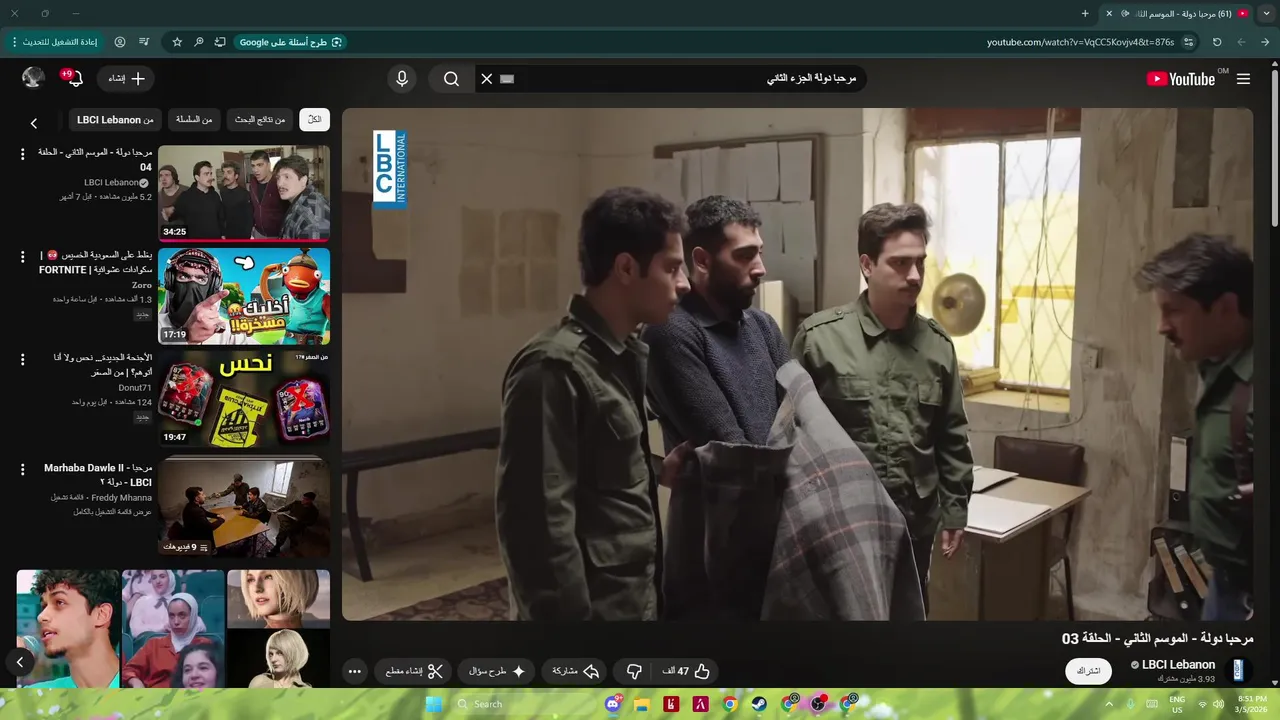The height and width of the screenshot is (720, 1280).
Task: Open the Marhaba Dawle II playlist thumbnail
Action: 244,508
